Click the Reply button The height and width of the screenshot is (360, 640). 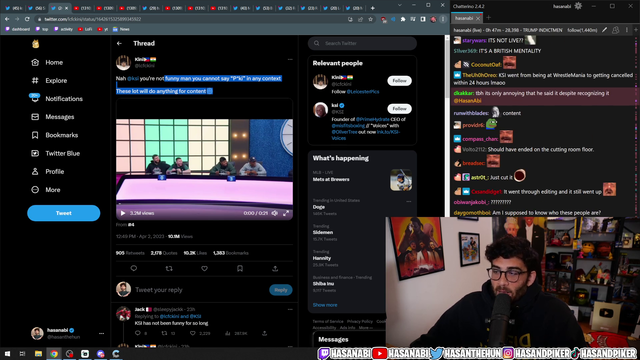click(x=280, y=290)
